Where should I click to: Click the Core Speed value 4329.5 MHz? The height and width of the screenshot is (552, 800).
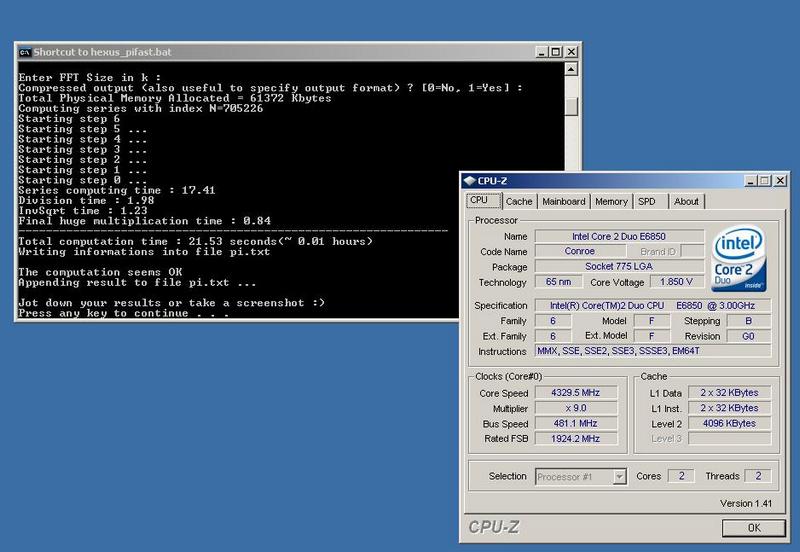(x=576, y=393)
